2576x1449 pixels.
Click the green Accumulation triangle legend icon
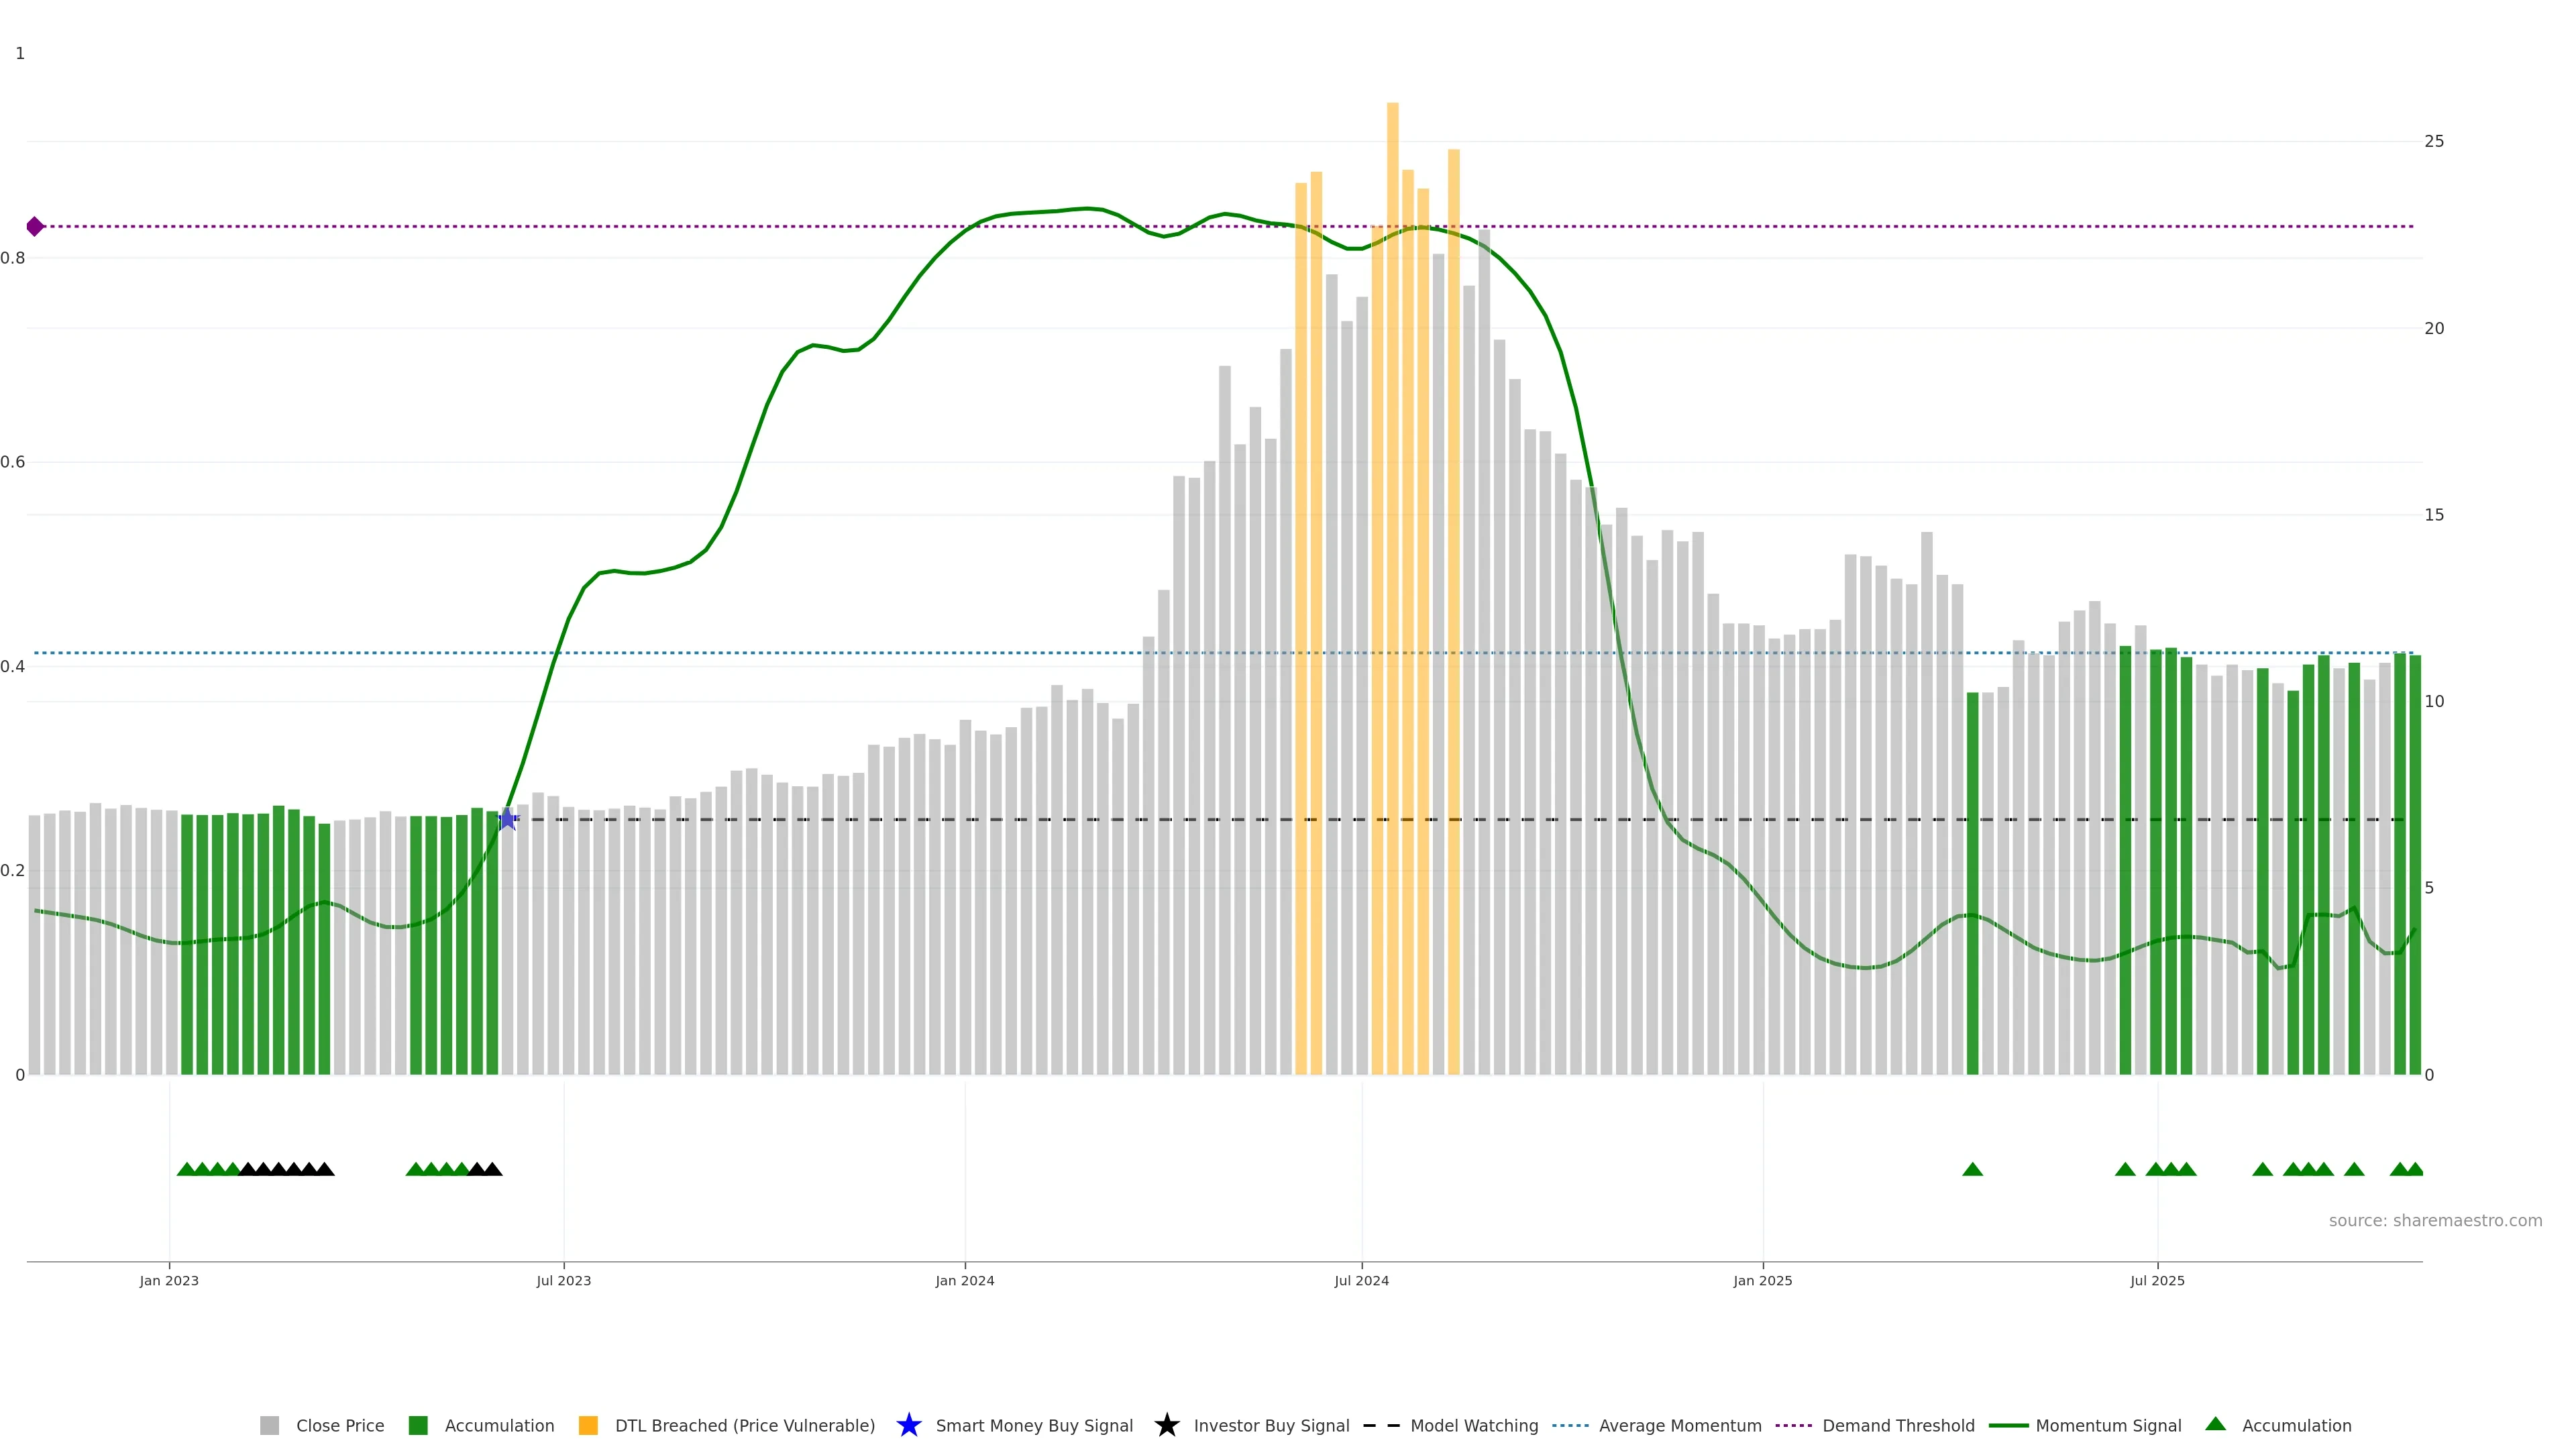click(2215, 1424)
